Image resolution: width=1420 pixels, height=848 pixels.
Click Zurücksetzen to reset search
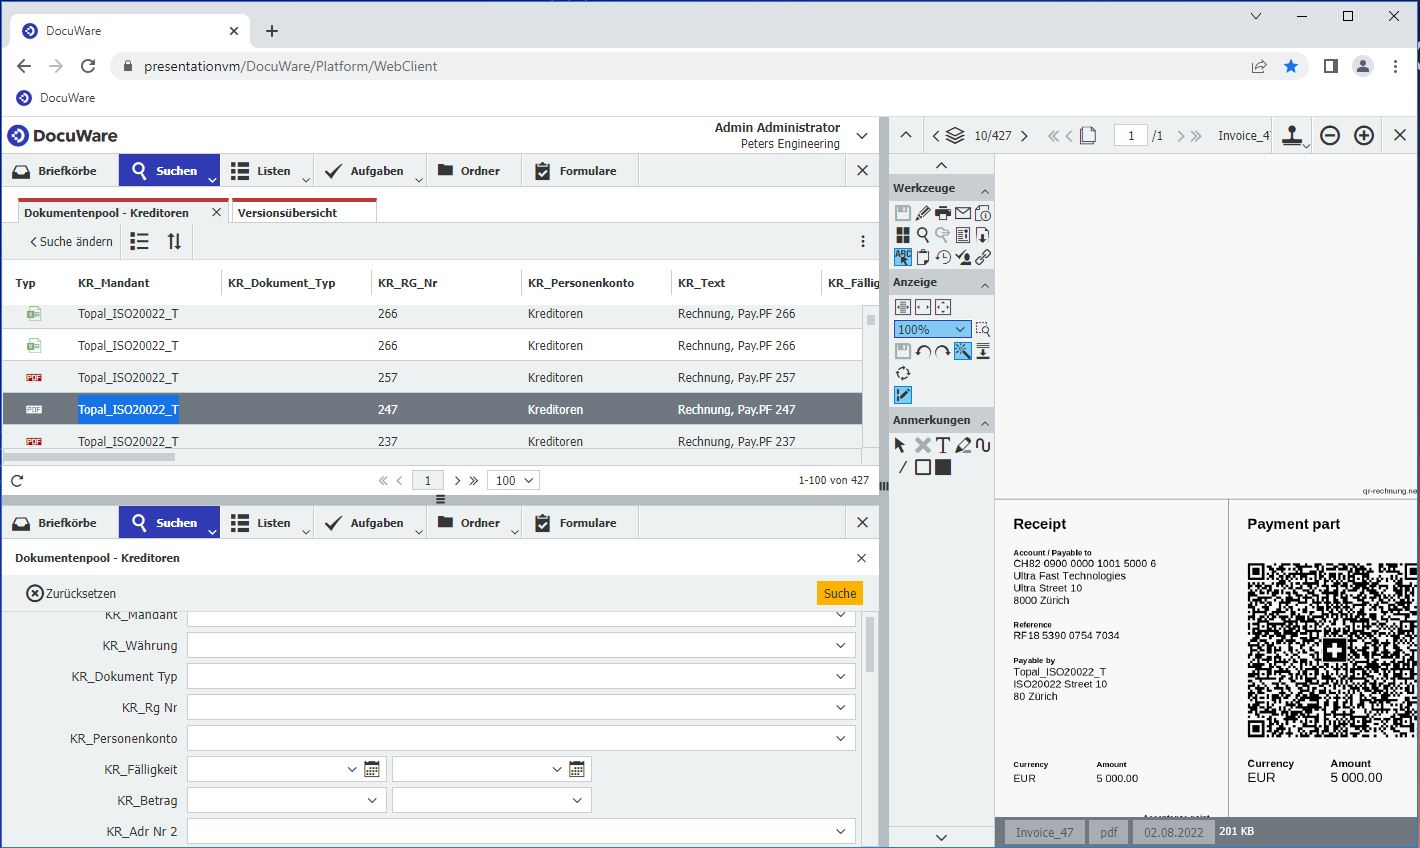coord(71,593)
